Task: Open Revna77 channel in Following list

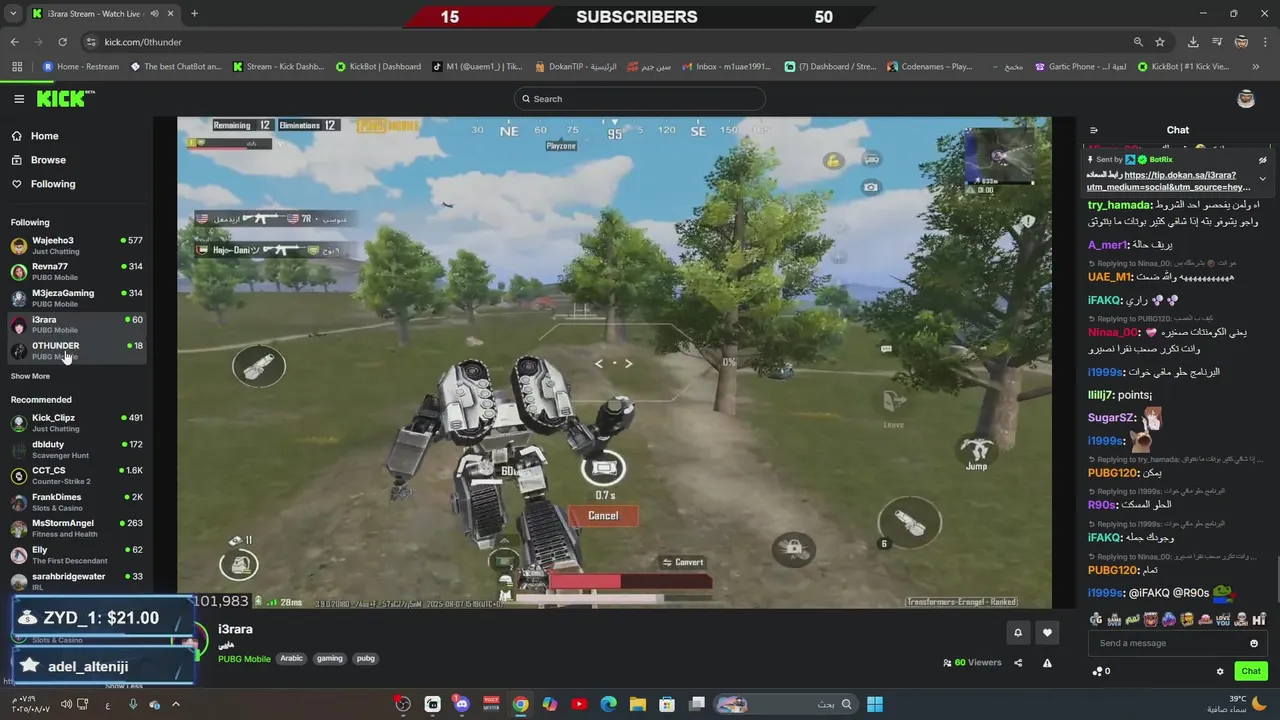Action: coord(76,271)
